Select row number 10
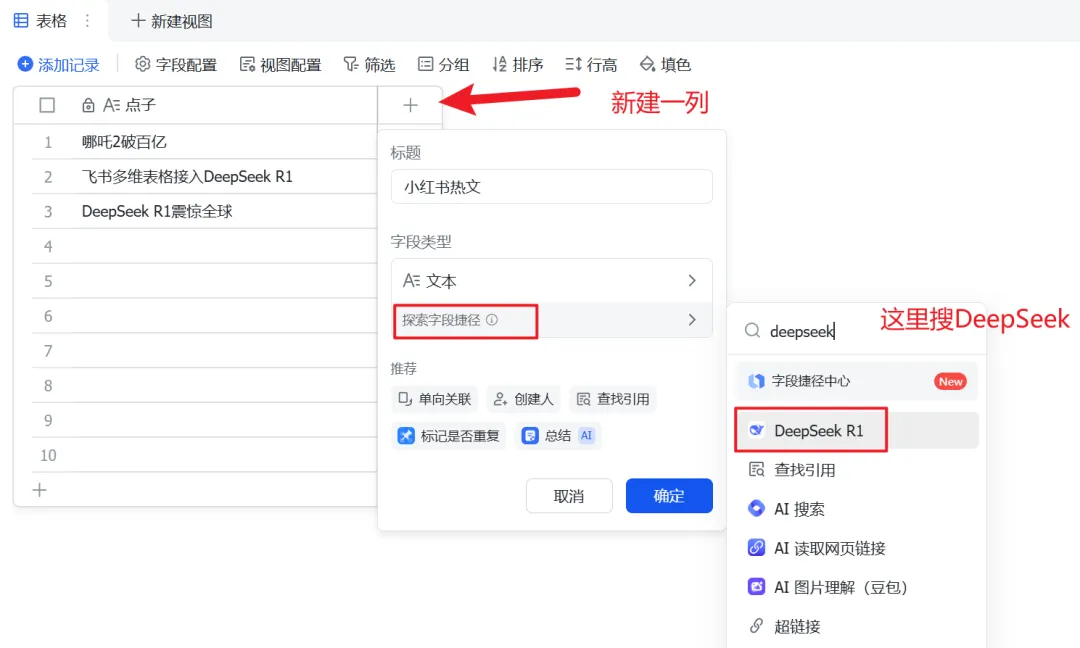 tap(48, 455)
